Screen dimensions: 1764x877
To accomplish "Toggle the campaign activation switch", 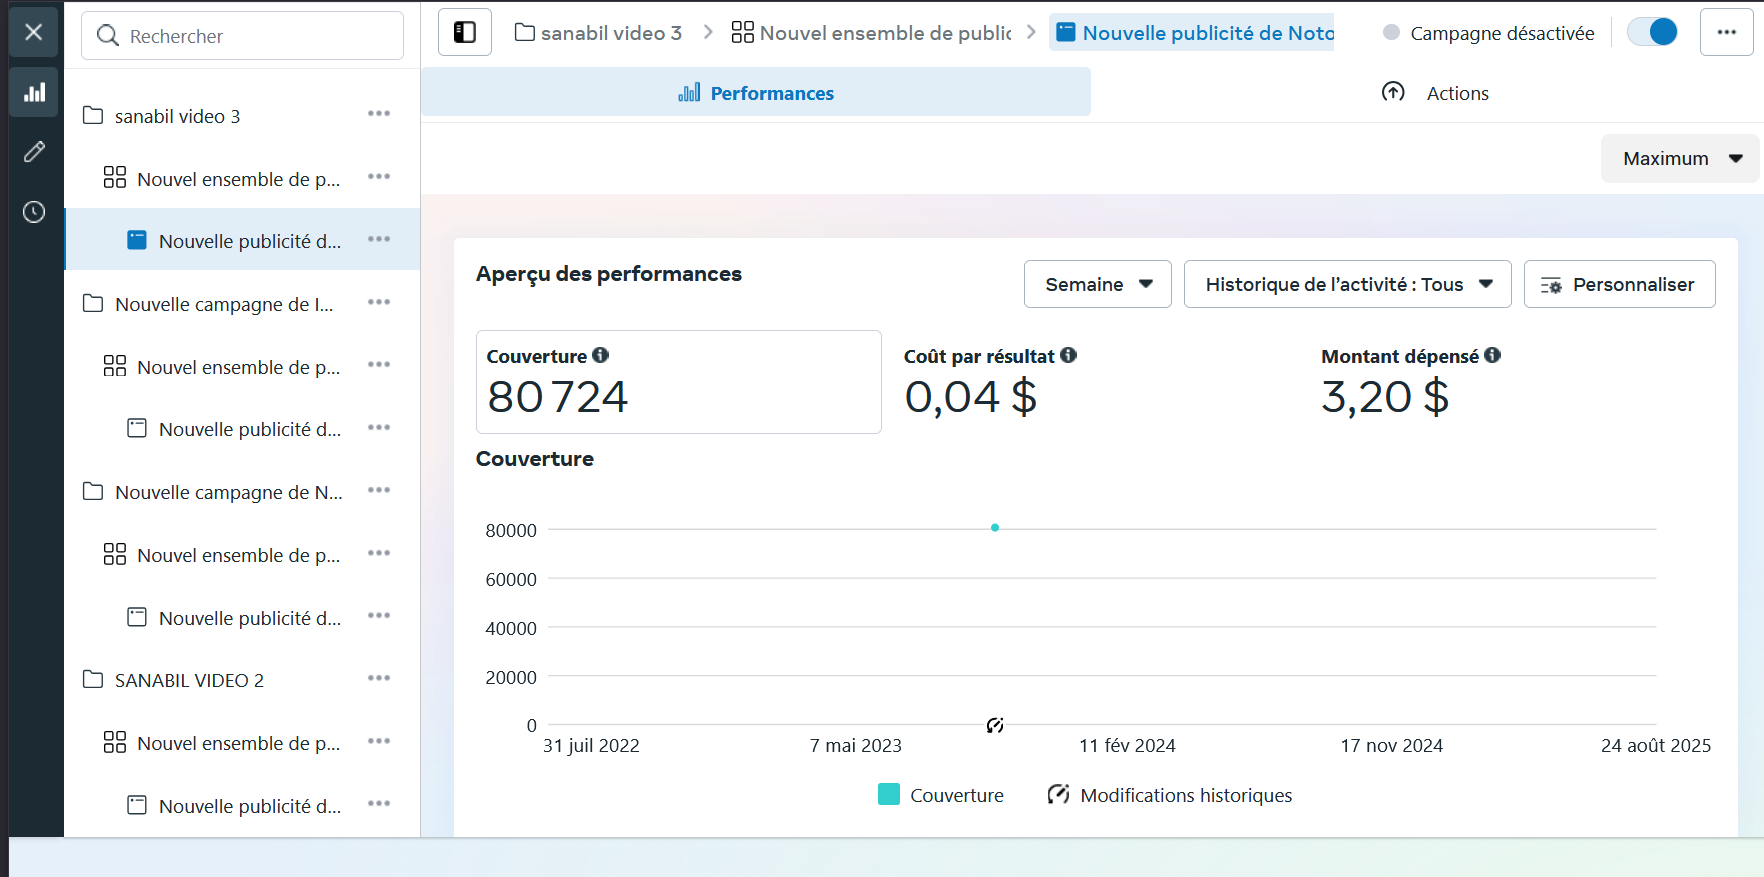I will [x=1652, y=32].
